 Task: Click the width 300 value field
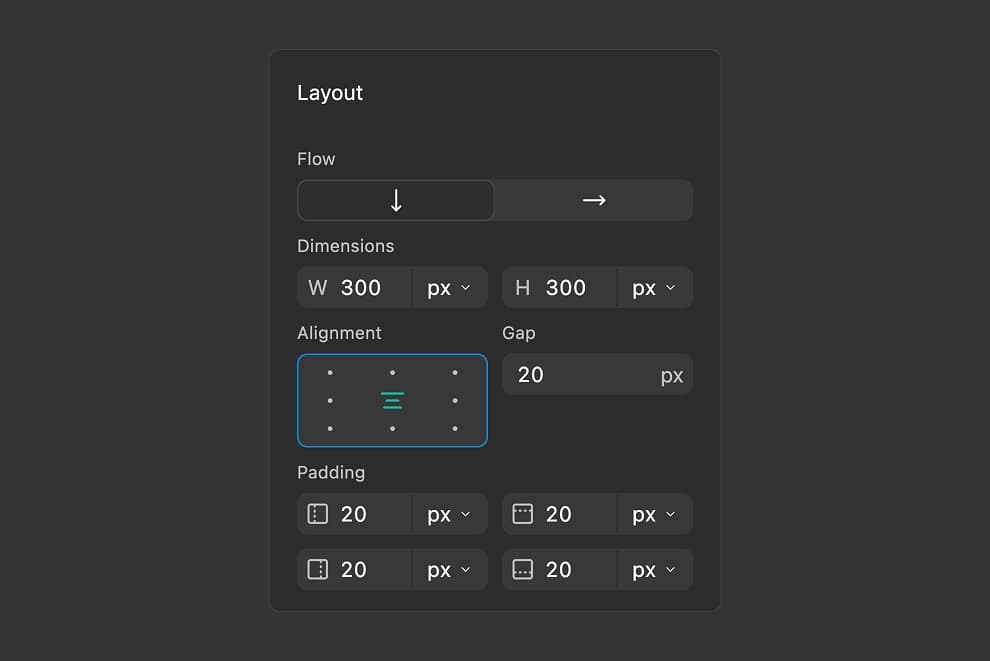[365, 287]
